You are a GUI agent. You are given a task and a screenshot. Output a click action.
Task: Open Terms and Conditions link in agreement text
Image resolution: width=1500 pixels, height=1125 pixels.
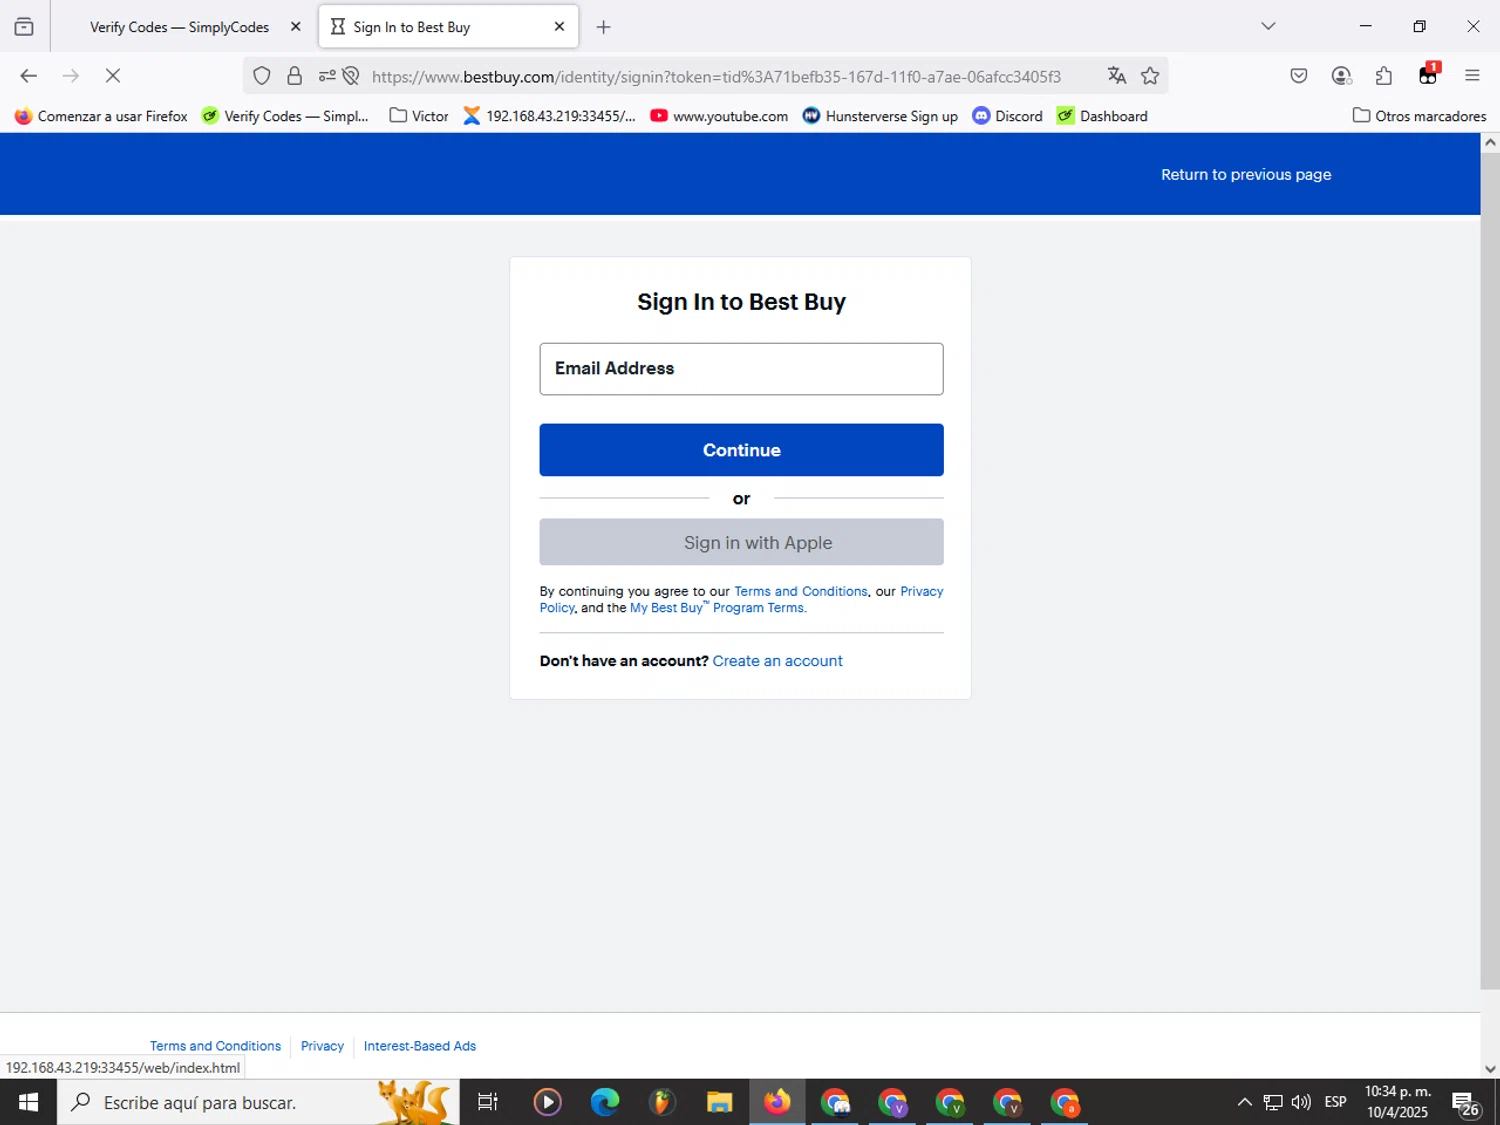(800, 591)
